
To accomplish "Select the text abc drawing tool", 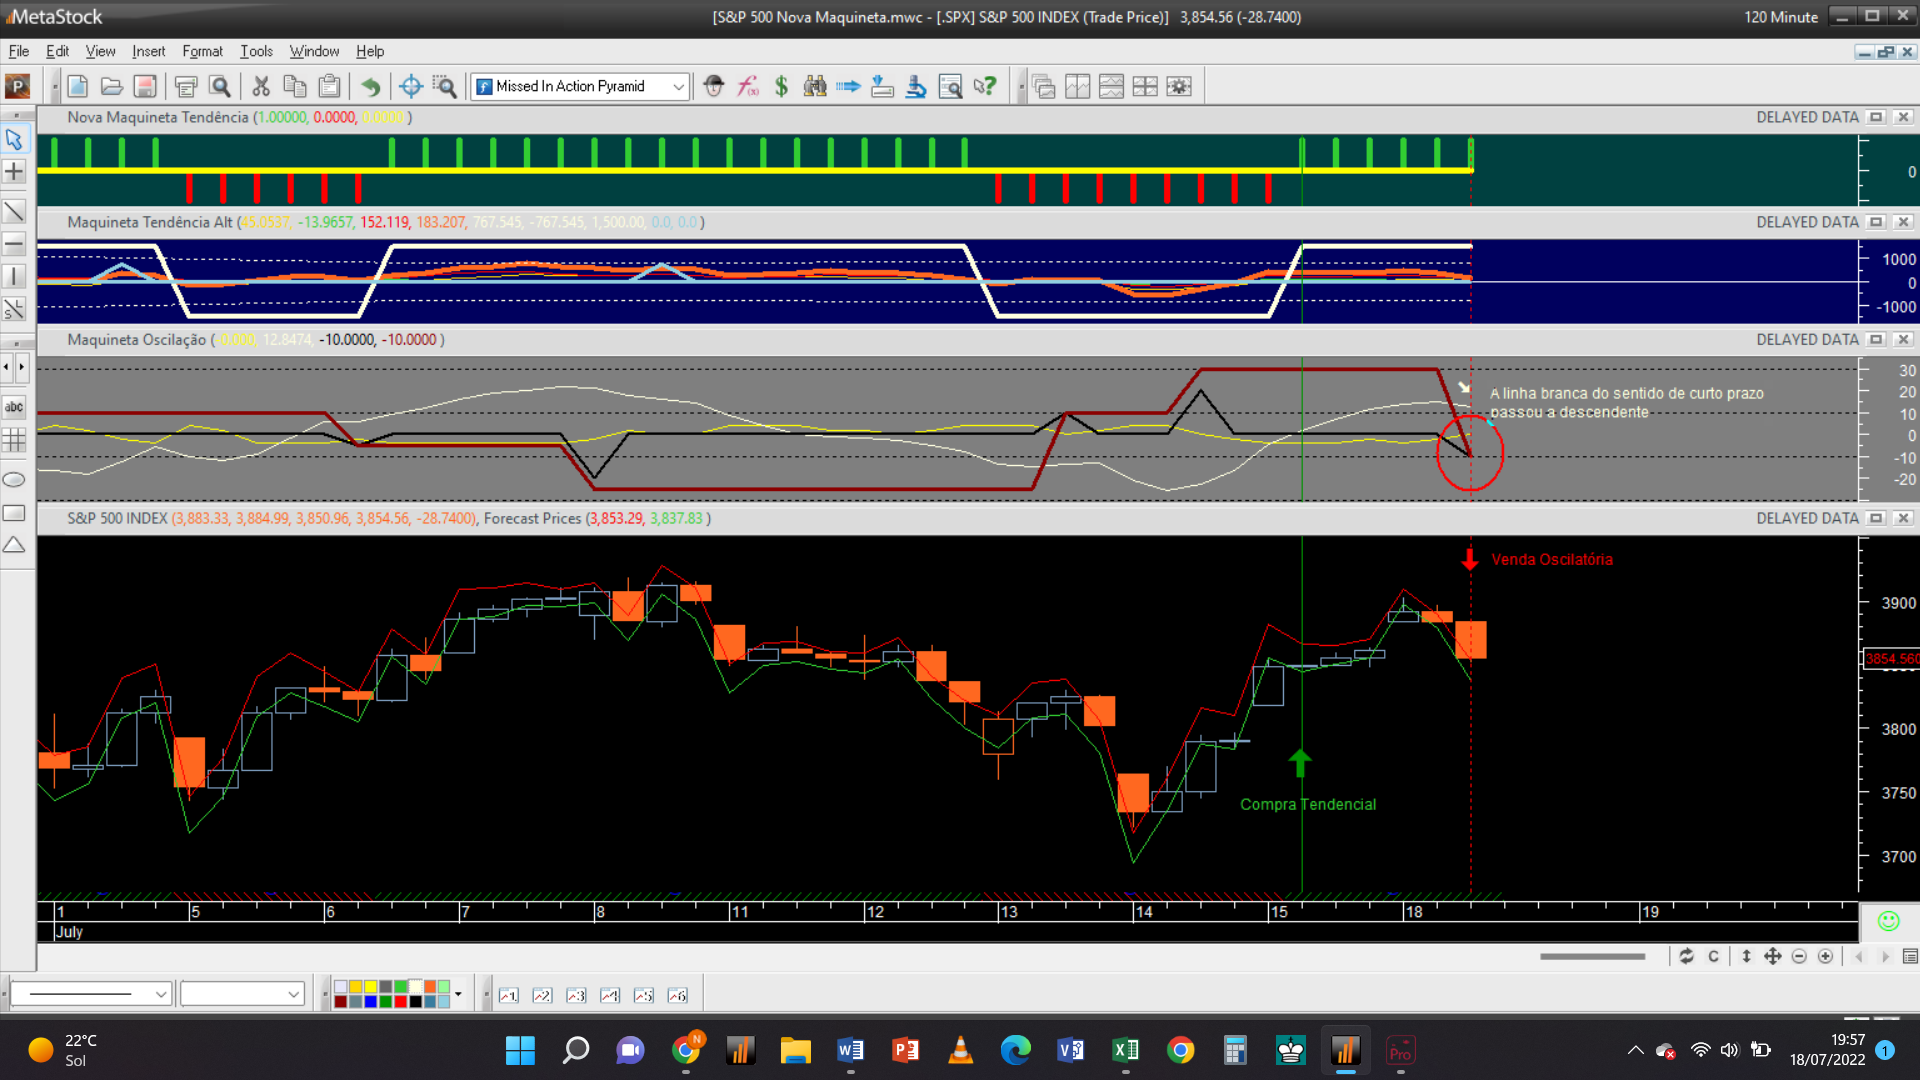I will pyautogui.click(x=14, y=407).
